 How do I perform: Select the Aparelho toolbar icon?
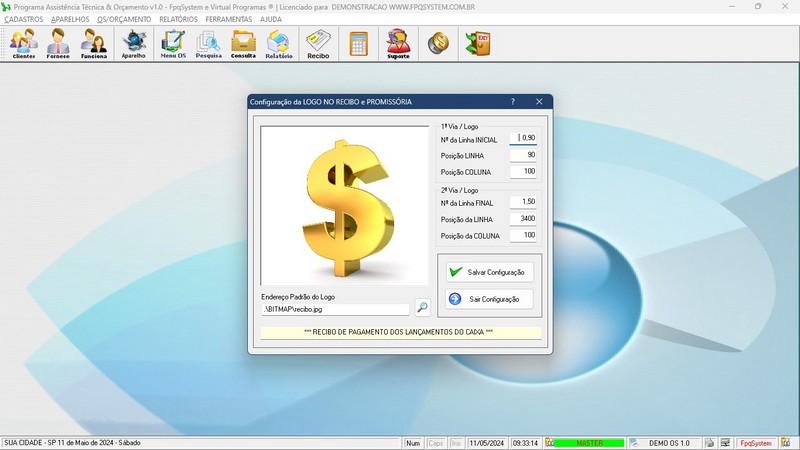point(134,44)
